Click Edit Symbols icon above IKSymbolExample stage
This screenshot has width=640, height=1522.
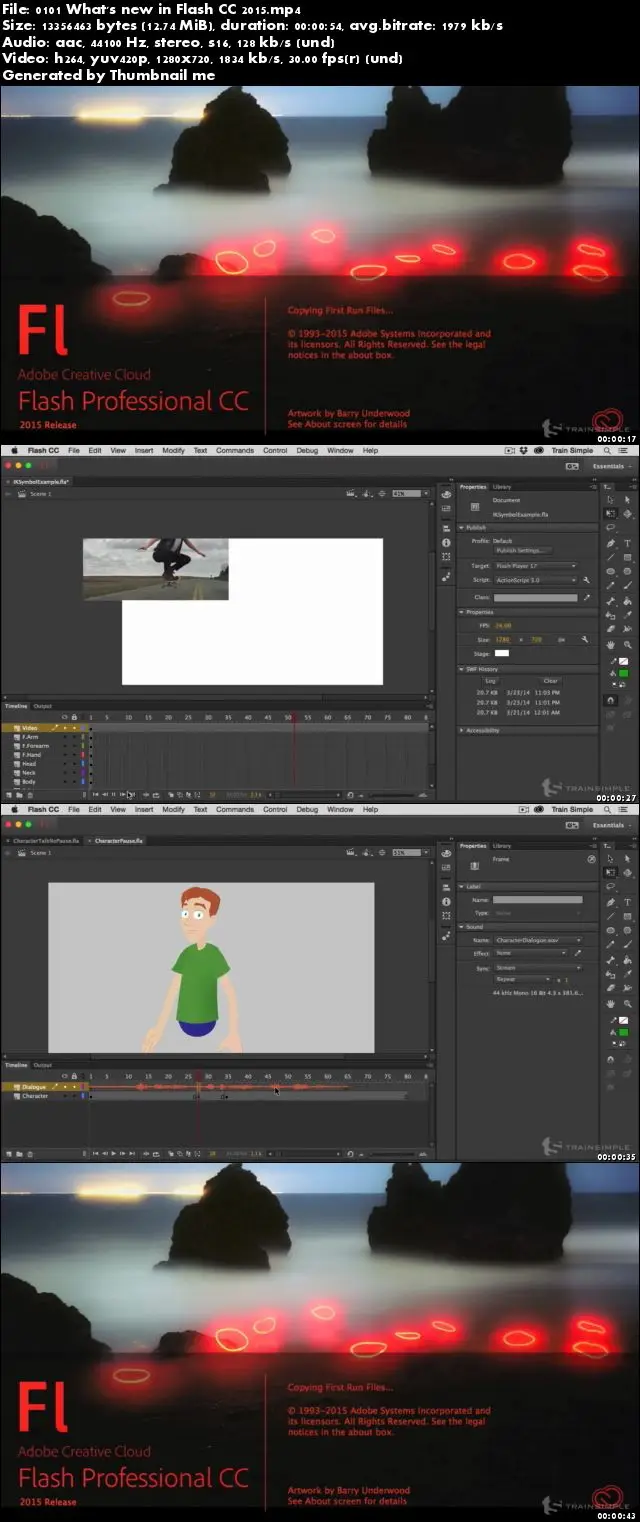coord(366,493)
